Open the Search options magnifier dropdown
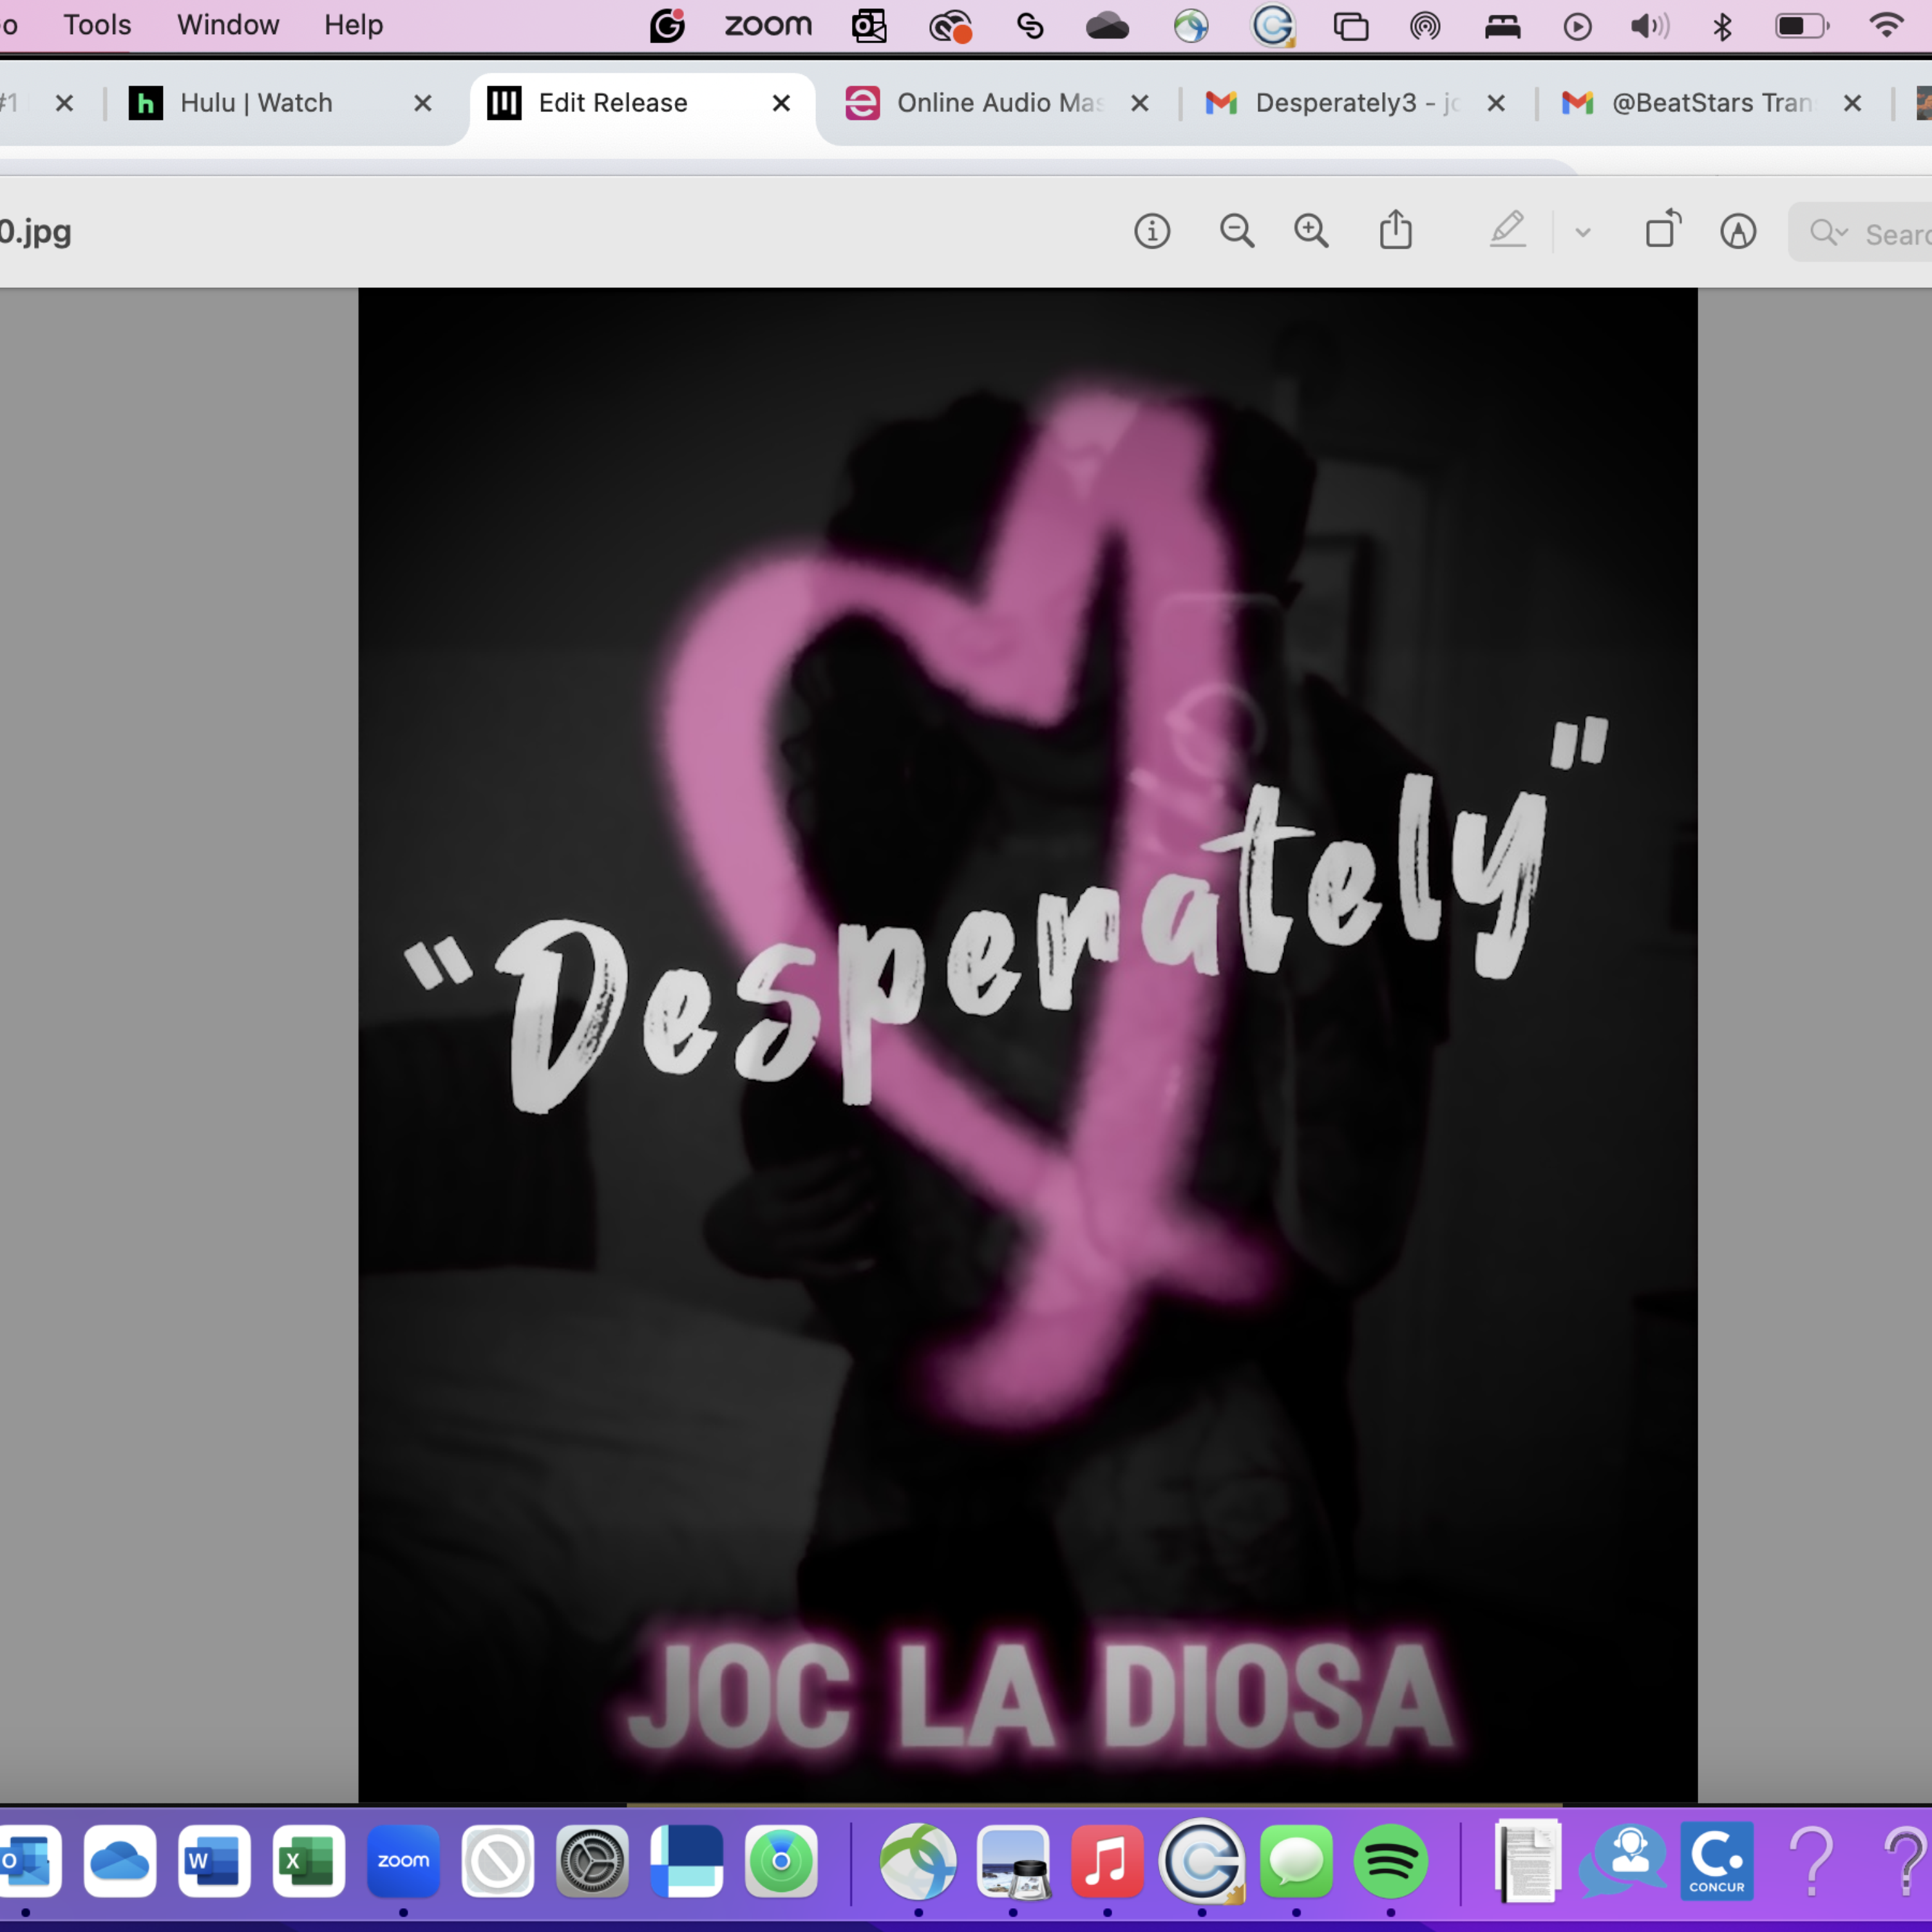 pos(1828,233)
